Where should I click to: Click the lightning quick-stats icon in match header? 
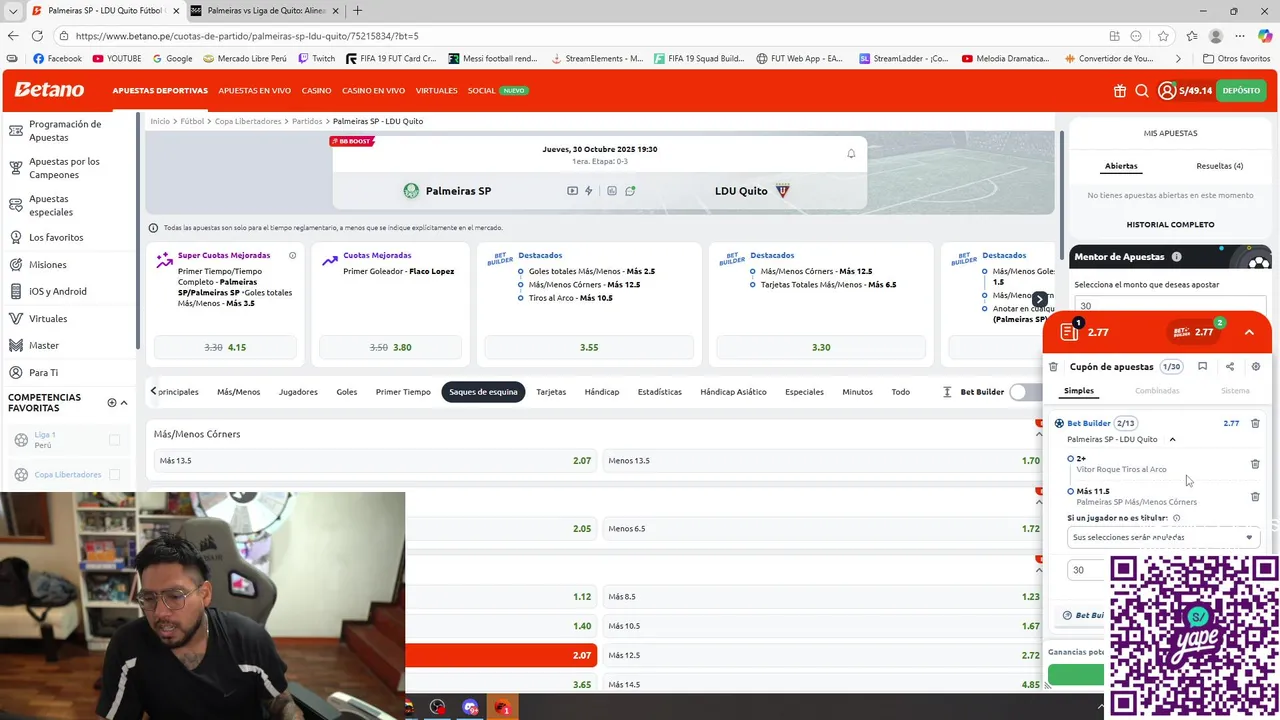pos(589,191)
